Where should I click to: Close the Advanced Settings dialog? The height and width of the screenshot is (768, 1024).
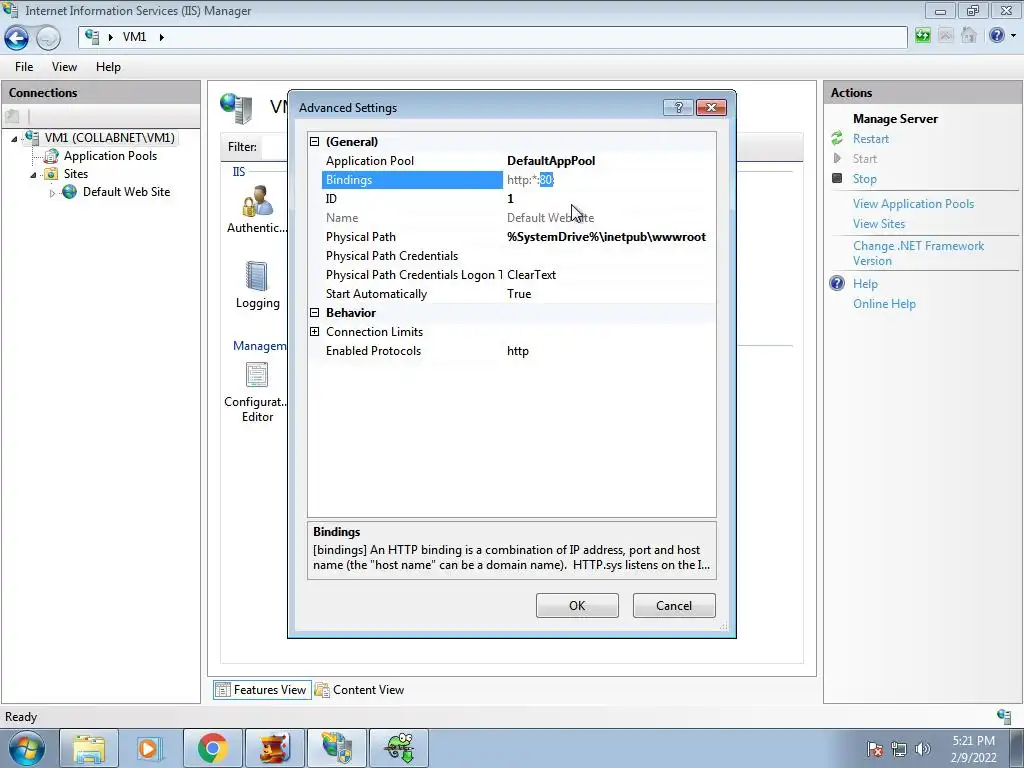711,108
